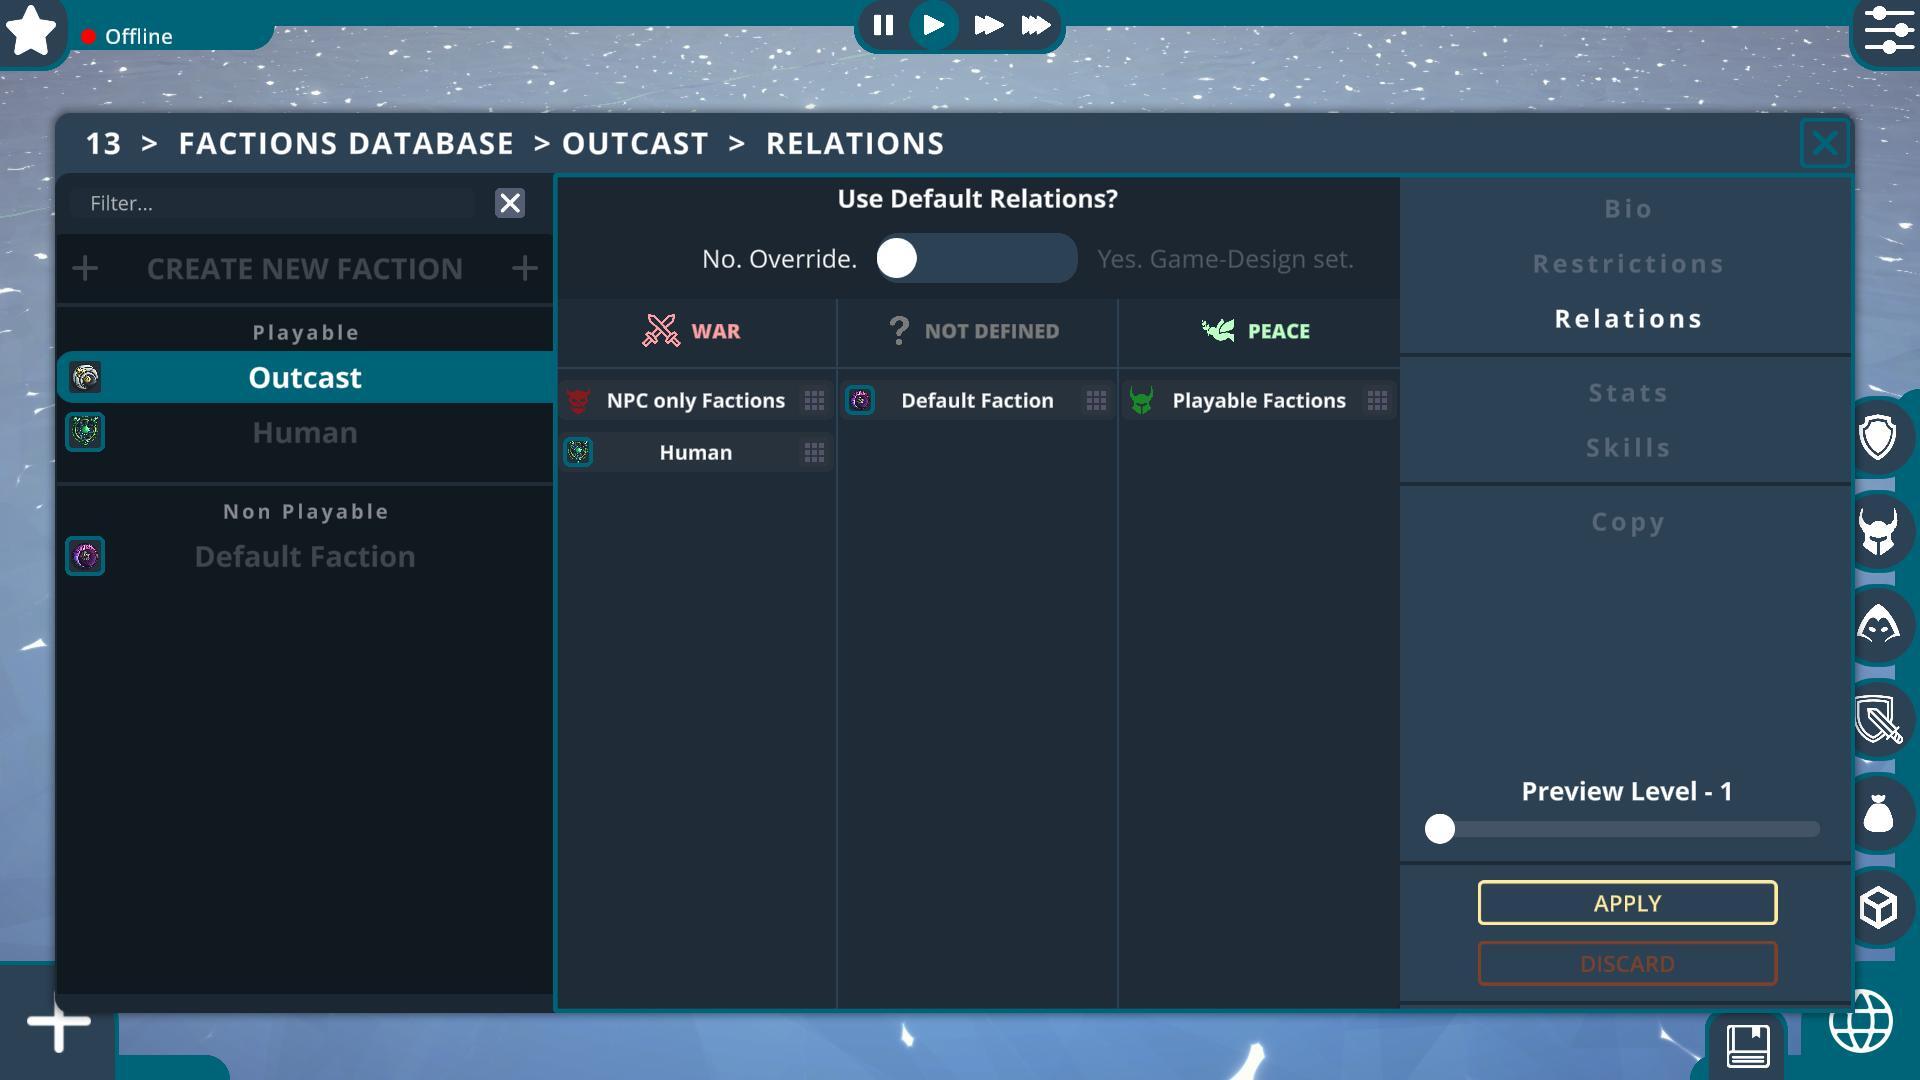Open the shield sidebar icon
The image size is (1920, 1080).
1878,437
